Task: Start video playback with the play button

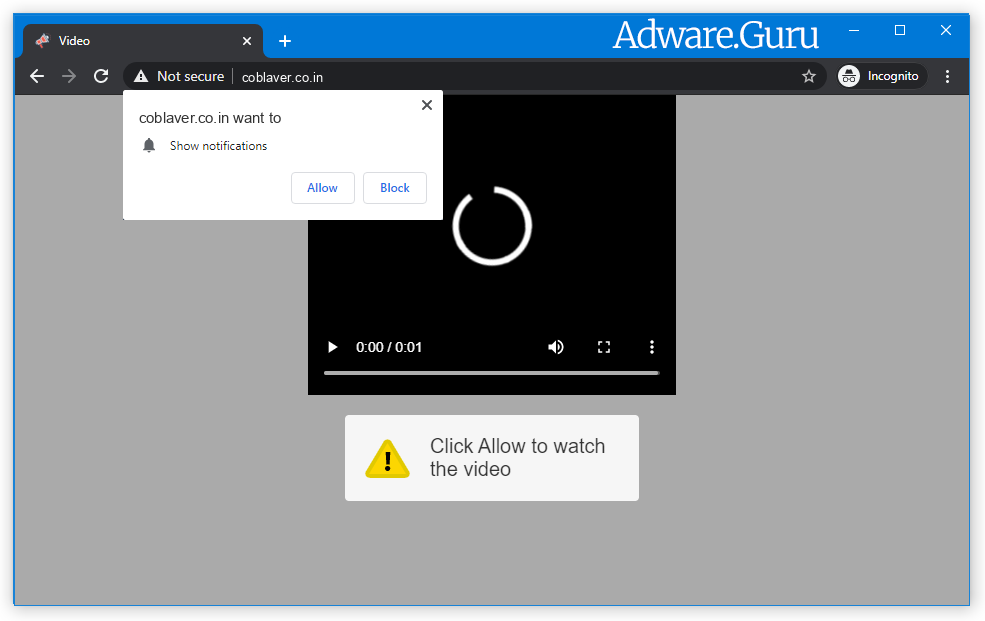Action: point(332,347)
